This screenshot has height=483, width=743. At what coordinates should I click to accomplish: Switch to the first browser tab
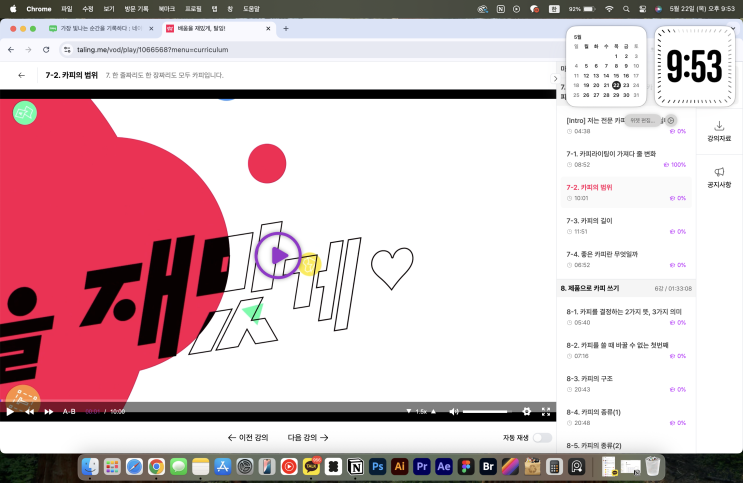(100, 28)
